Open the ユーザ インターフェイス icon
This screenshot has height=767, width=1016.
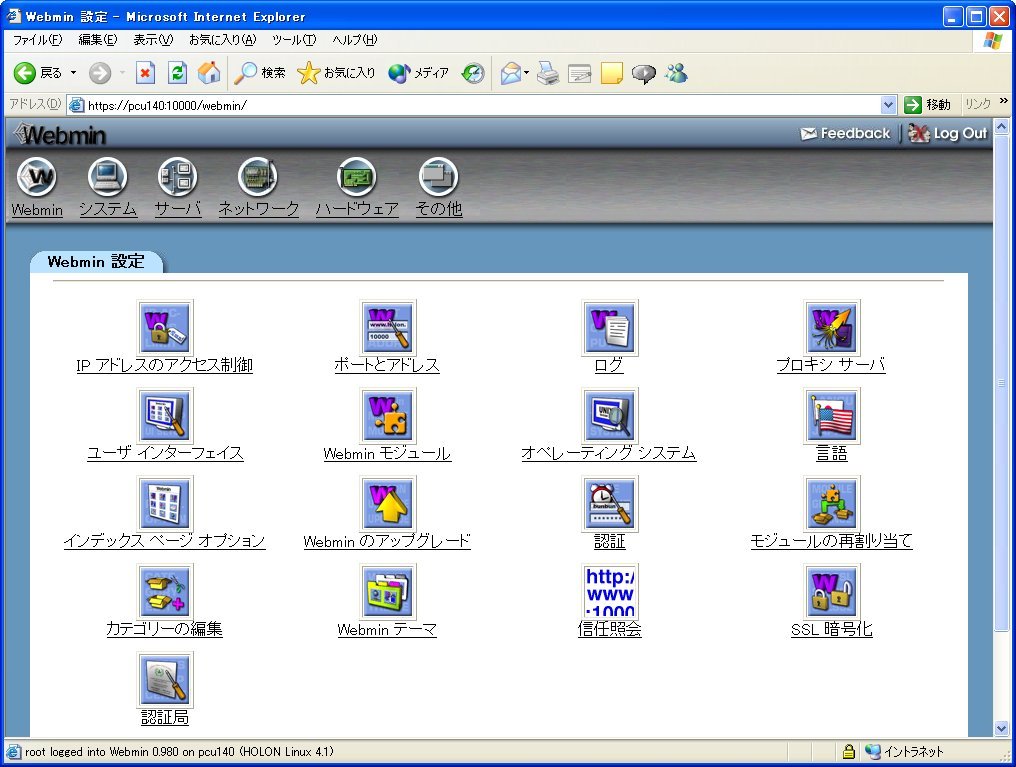click(x=165, y=415)
